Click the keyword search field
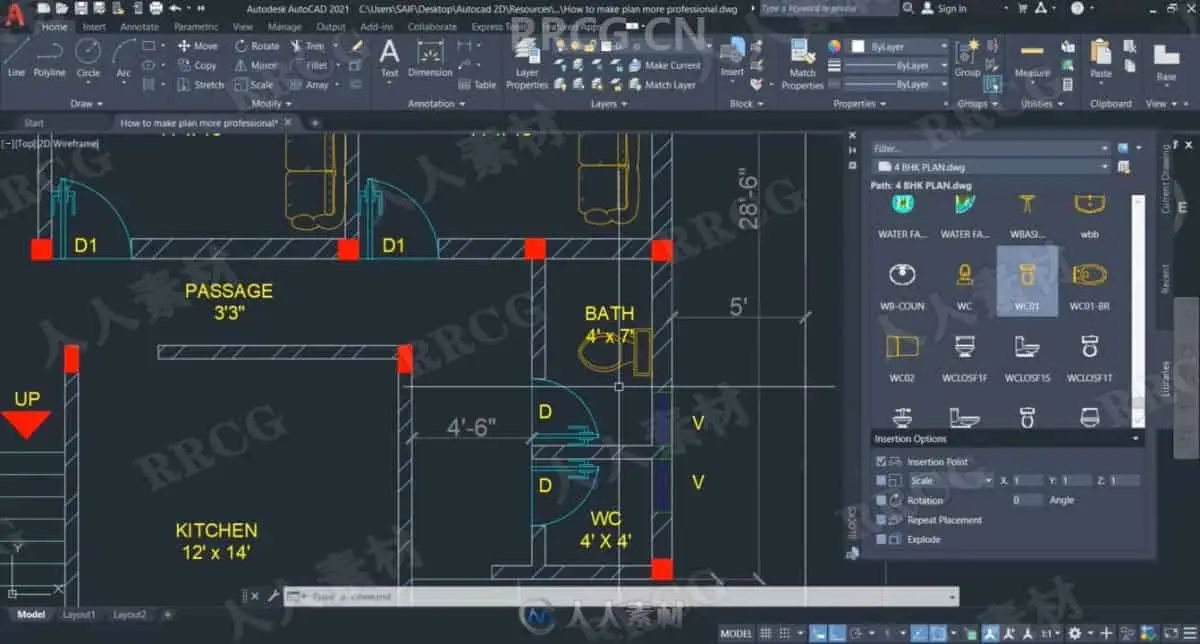 (828, 8)
